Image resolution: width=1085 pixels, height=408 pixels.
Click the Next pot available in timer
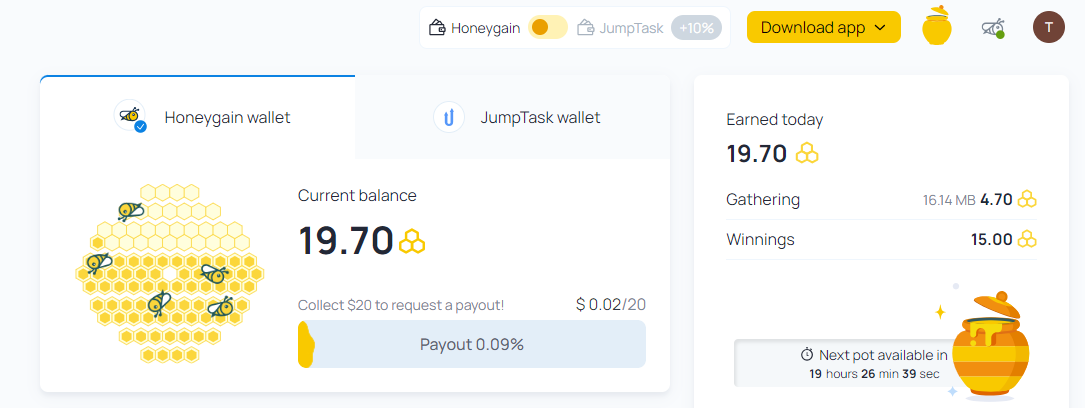tap(875, 364)
